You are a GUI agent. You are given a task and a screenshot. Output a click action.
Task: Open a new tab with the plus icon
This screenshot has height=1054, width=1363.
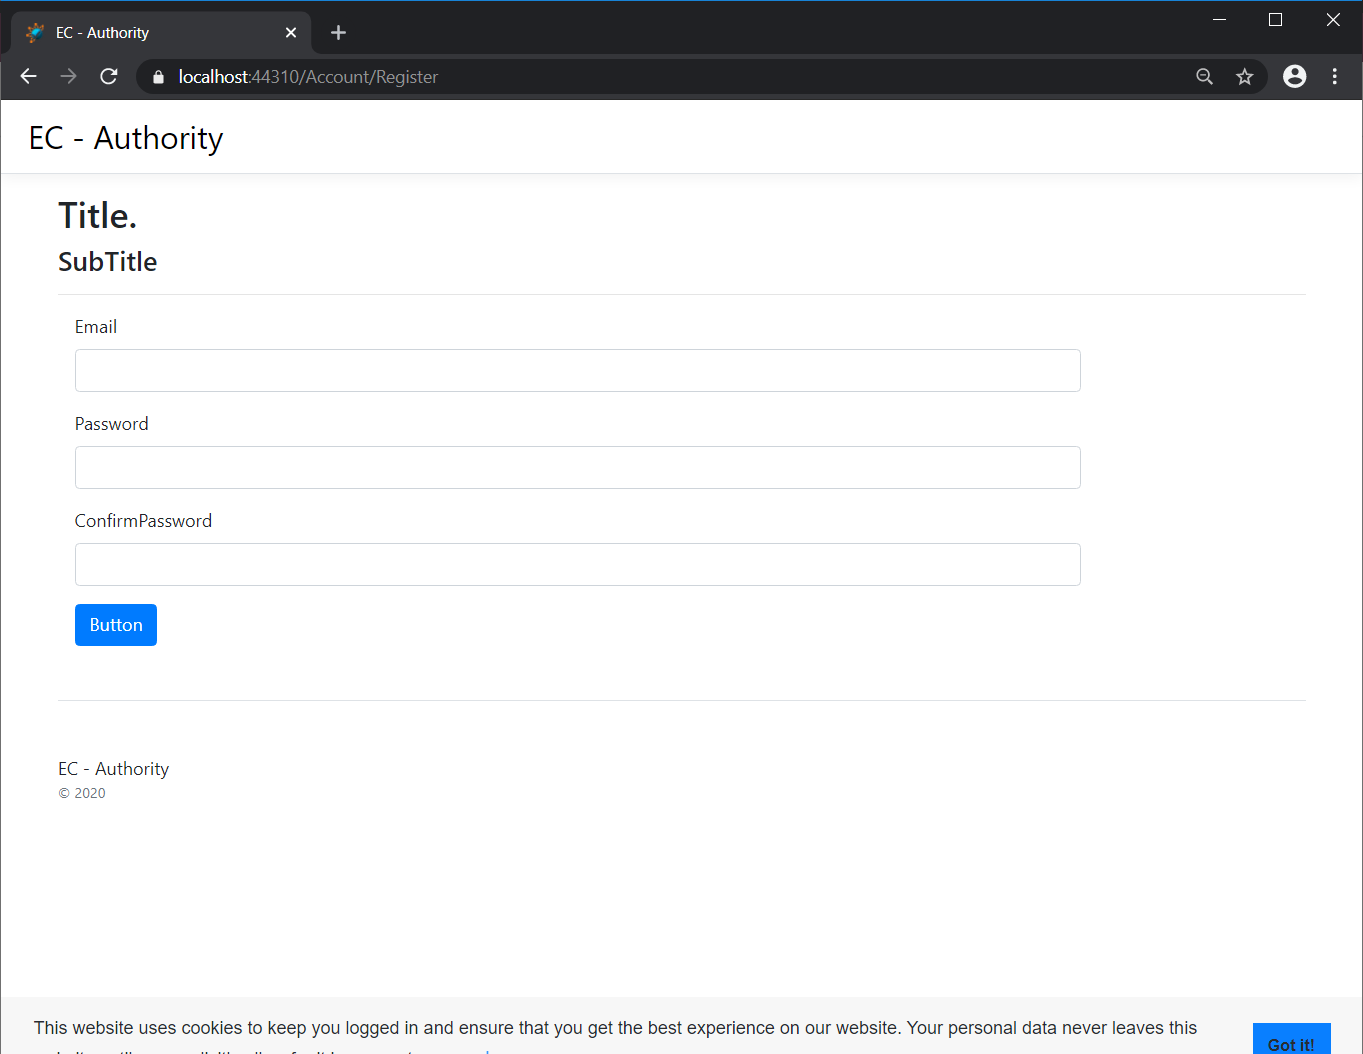pos(338,32)
